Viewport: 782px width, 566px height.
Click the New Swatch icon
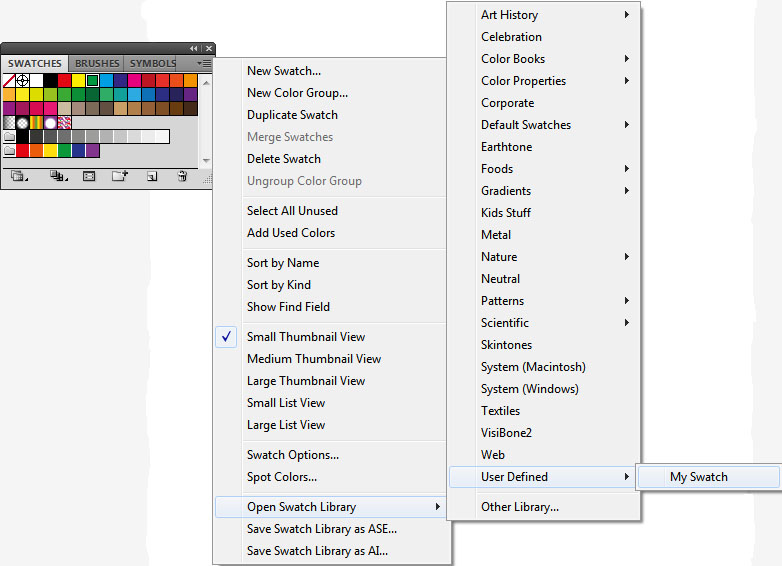pos(152,176)
